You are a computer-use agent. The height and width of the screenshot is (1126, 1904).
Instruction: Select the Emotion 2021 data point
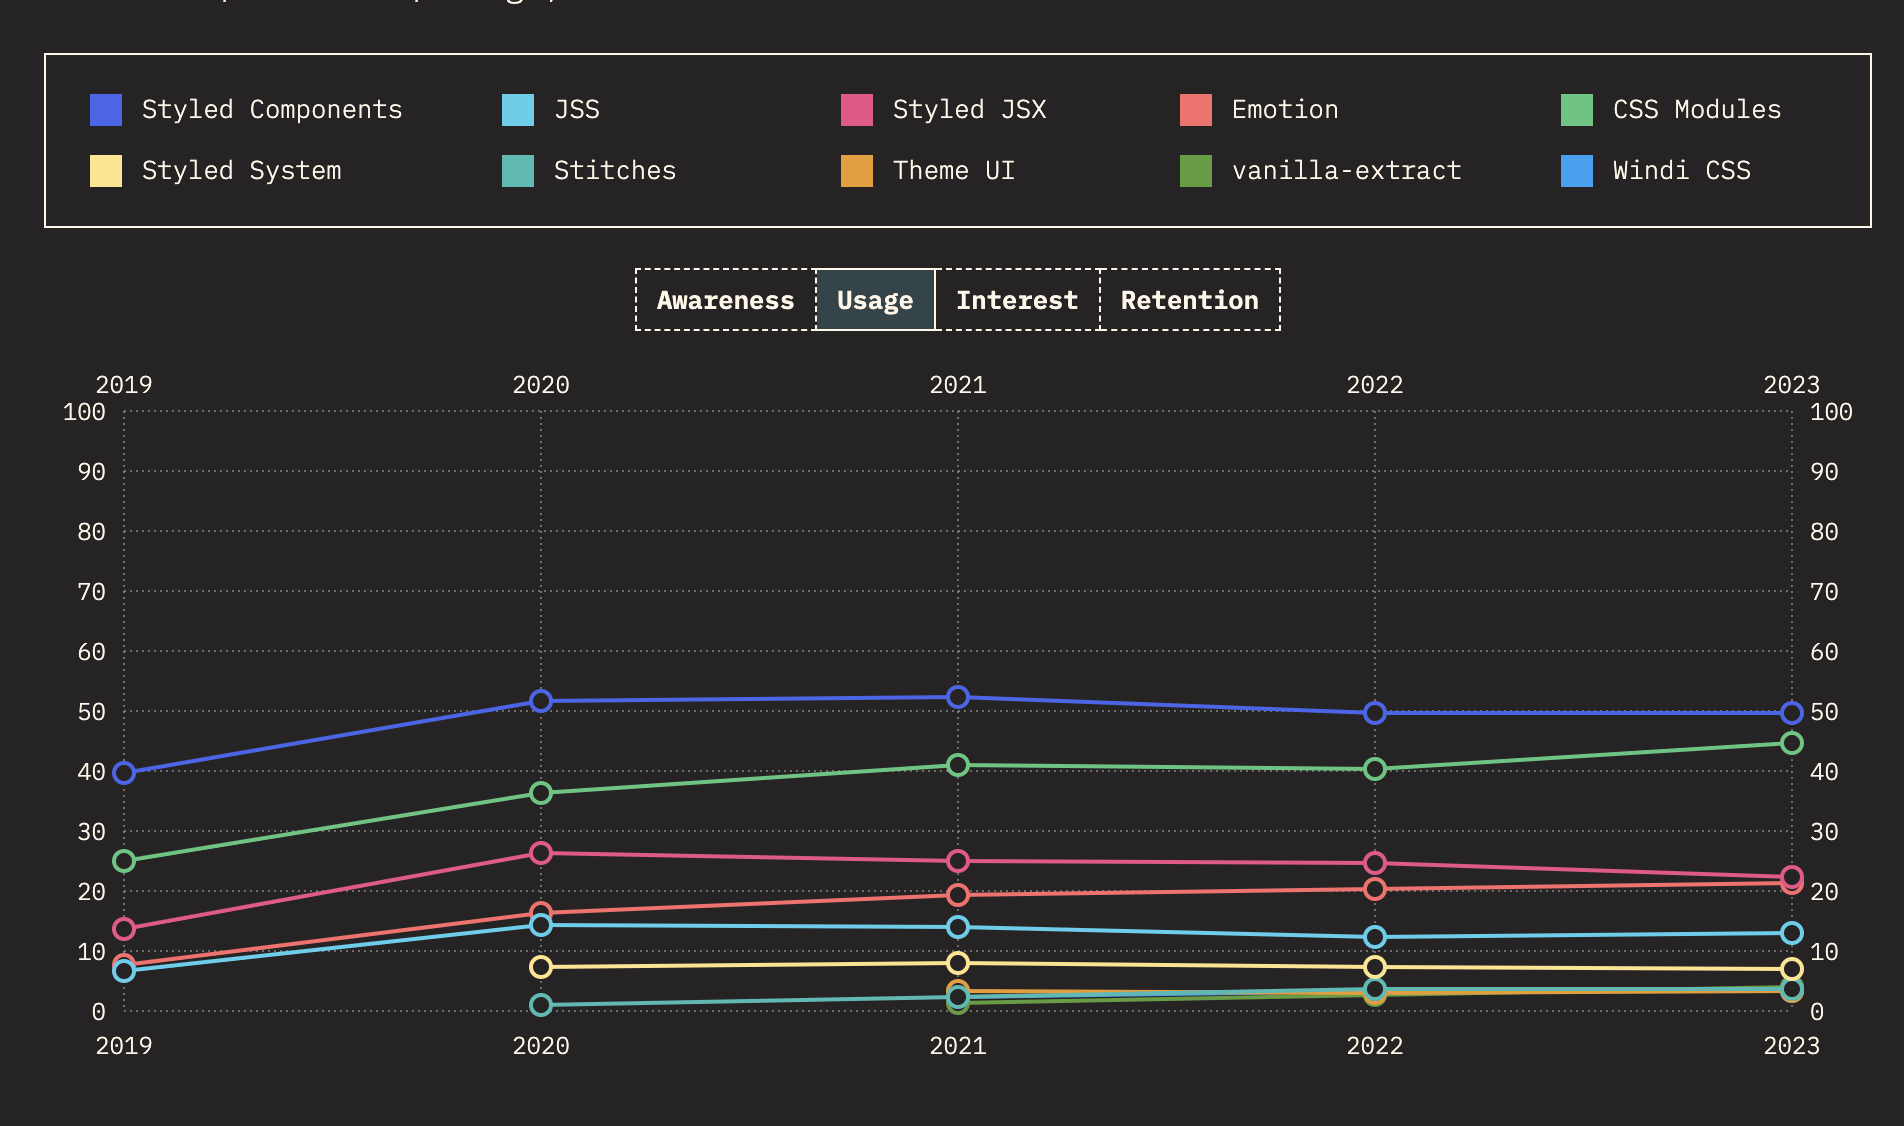pos(958,895)
